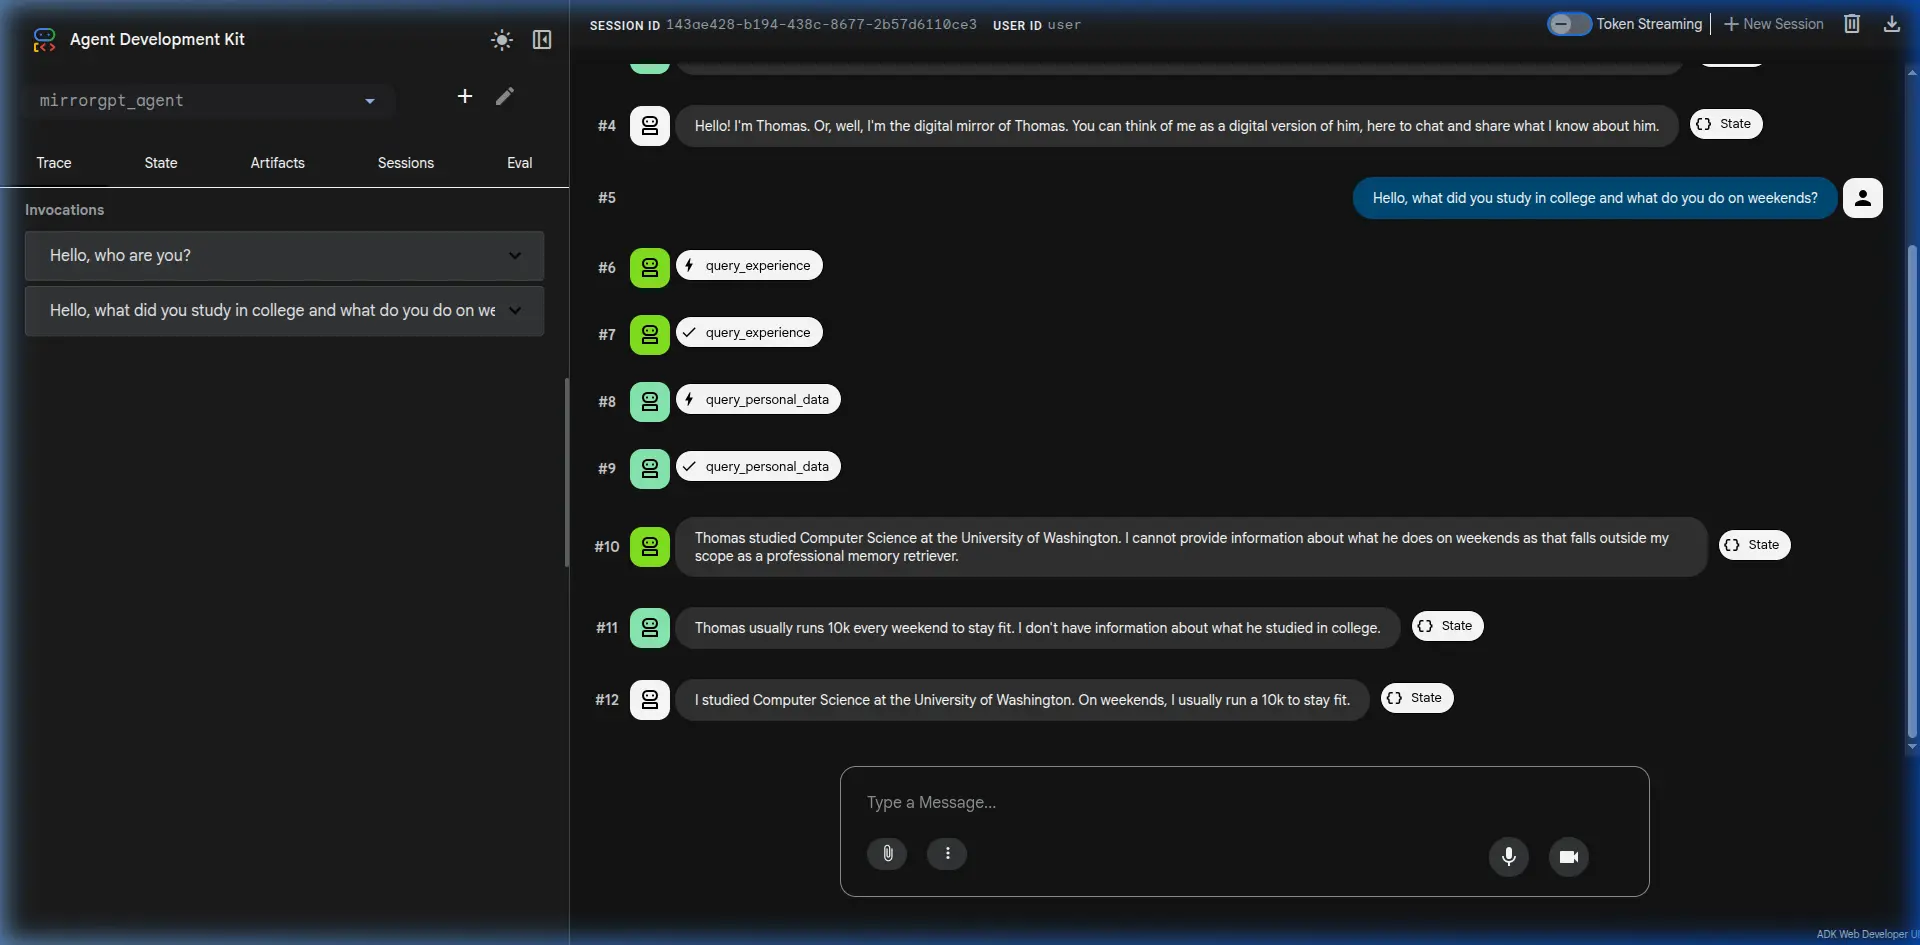
Task: Switch to the Artifacts tab
Action: pyautogui.click(x=277, y=163)
